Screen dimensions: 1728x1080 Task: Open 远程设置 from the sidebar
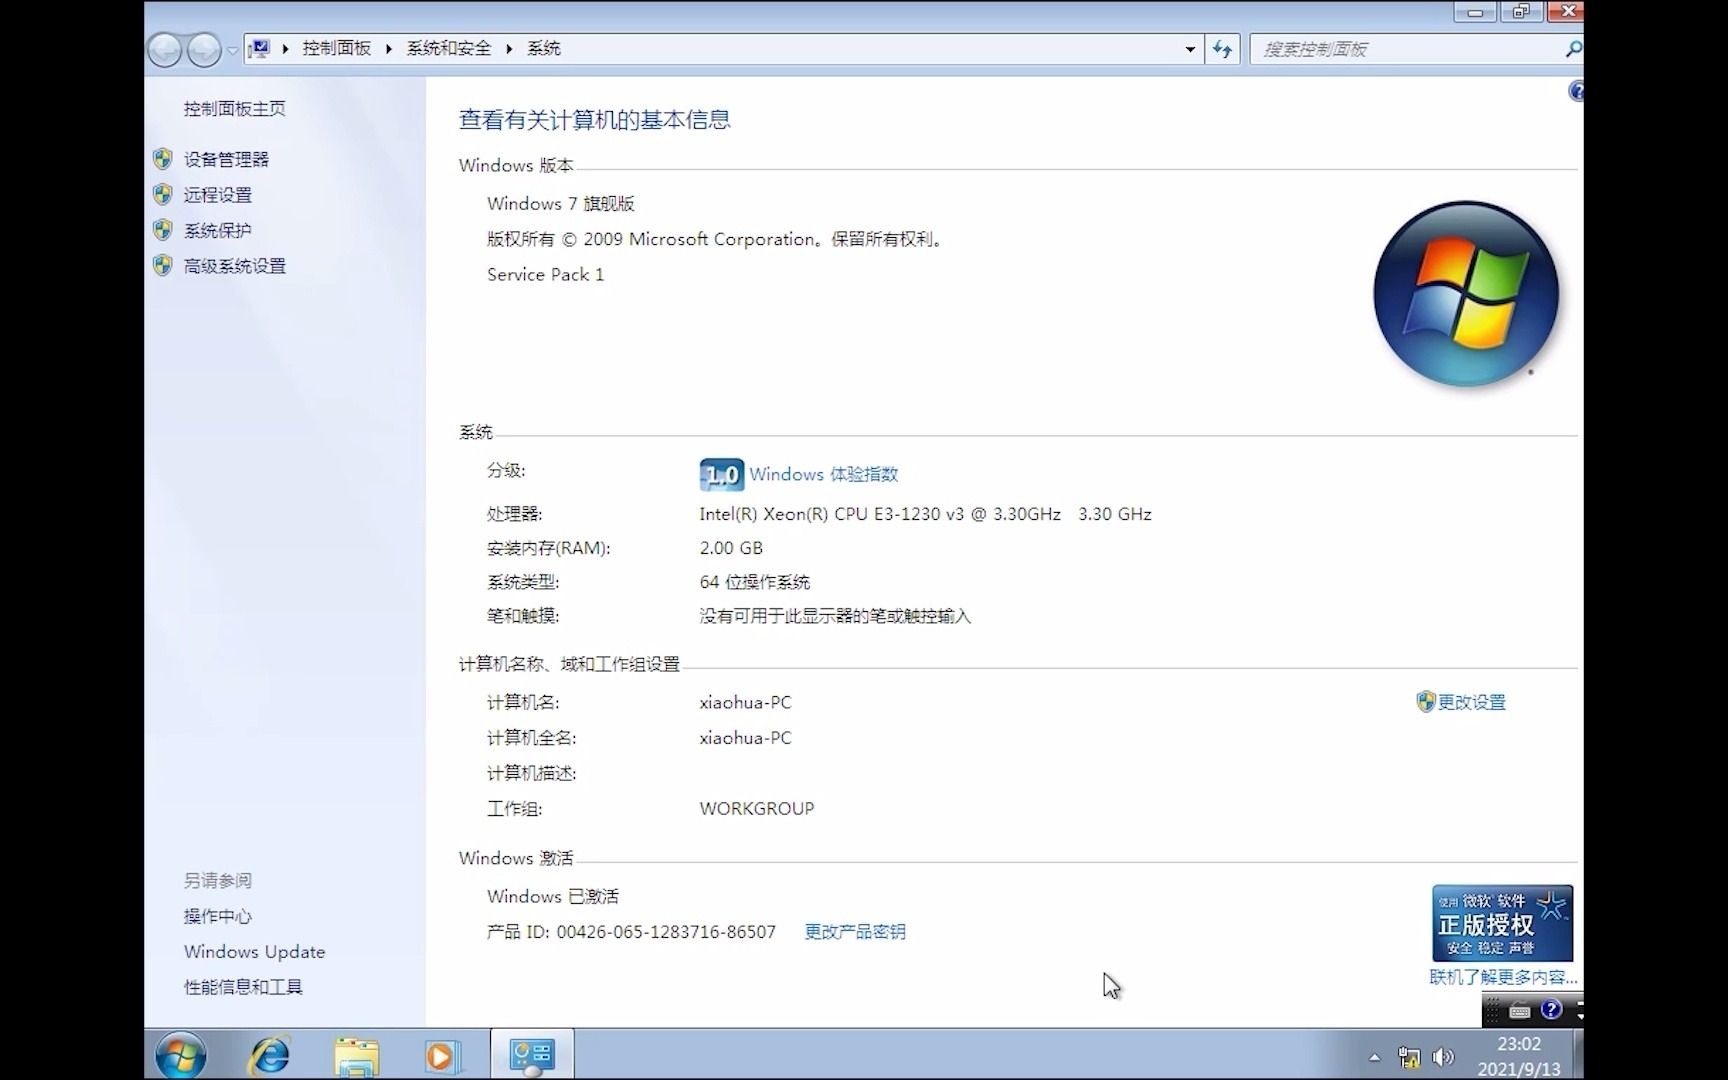point(218,195)
